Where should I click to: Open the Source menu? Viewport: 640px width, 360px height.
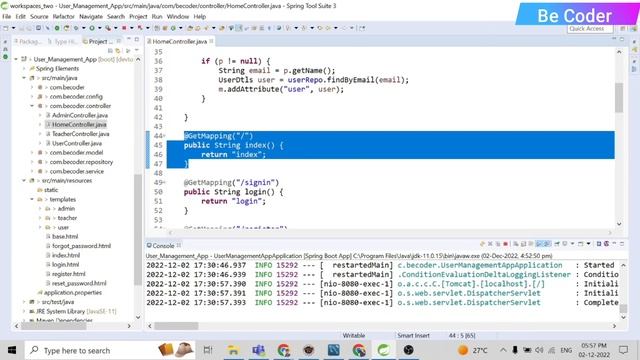[x=39, y=16]
